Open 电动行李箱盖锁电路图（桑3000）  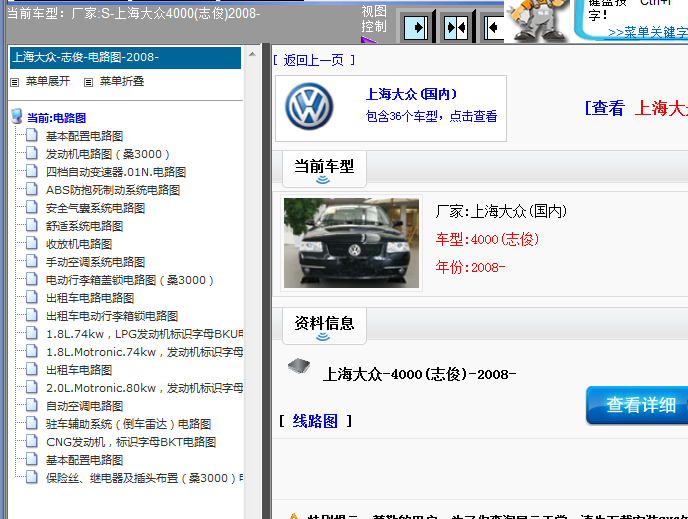[x=130, y=280]
